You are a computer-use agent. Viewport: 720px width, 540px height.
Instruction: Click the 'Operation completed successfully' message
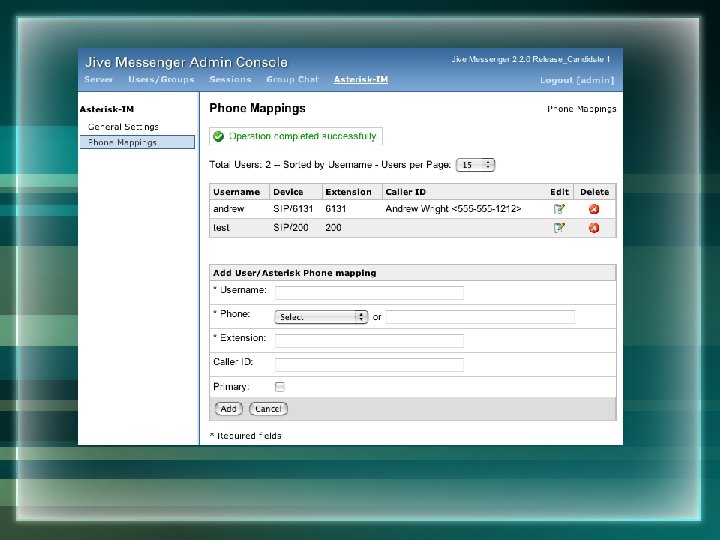pyautogui.click(x=303, y=136)
